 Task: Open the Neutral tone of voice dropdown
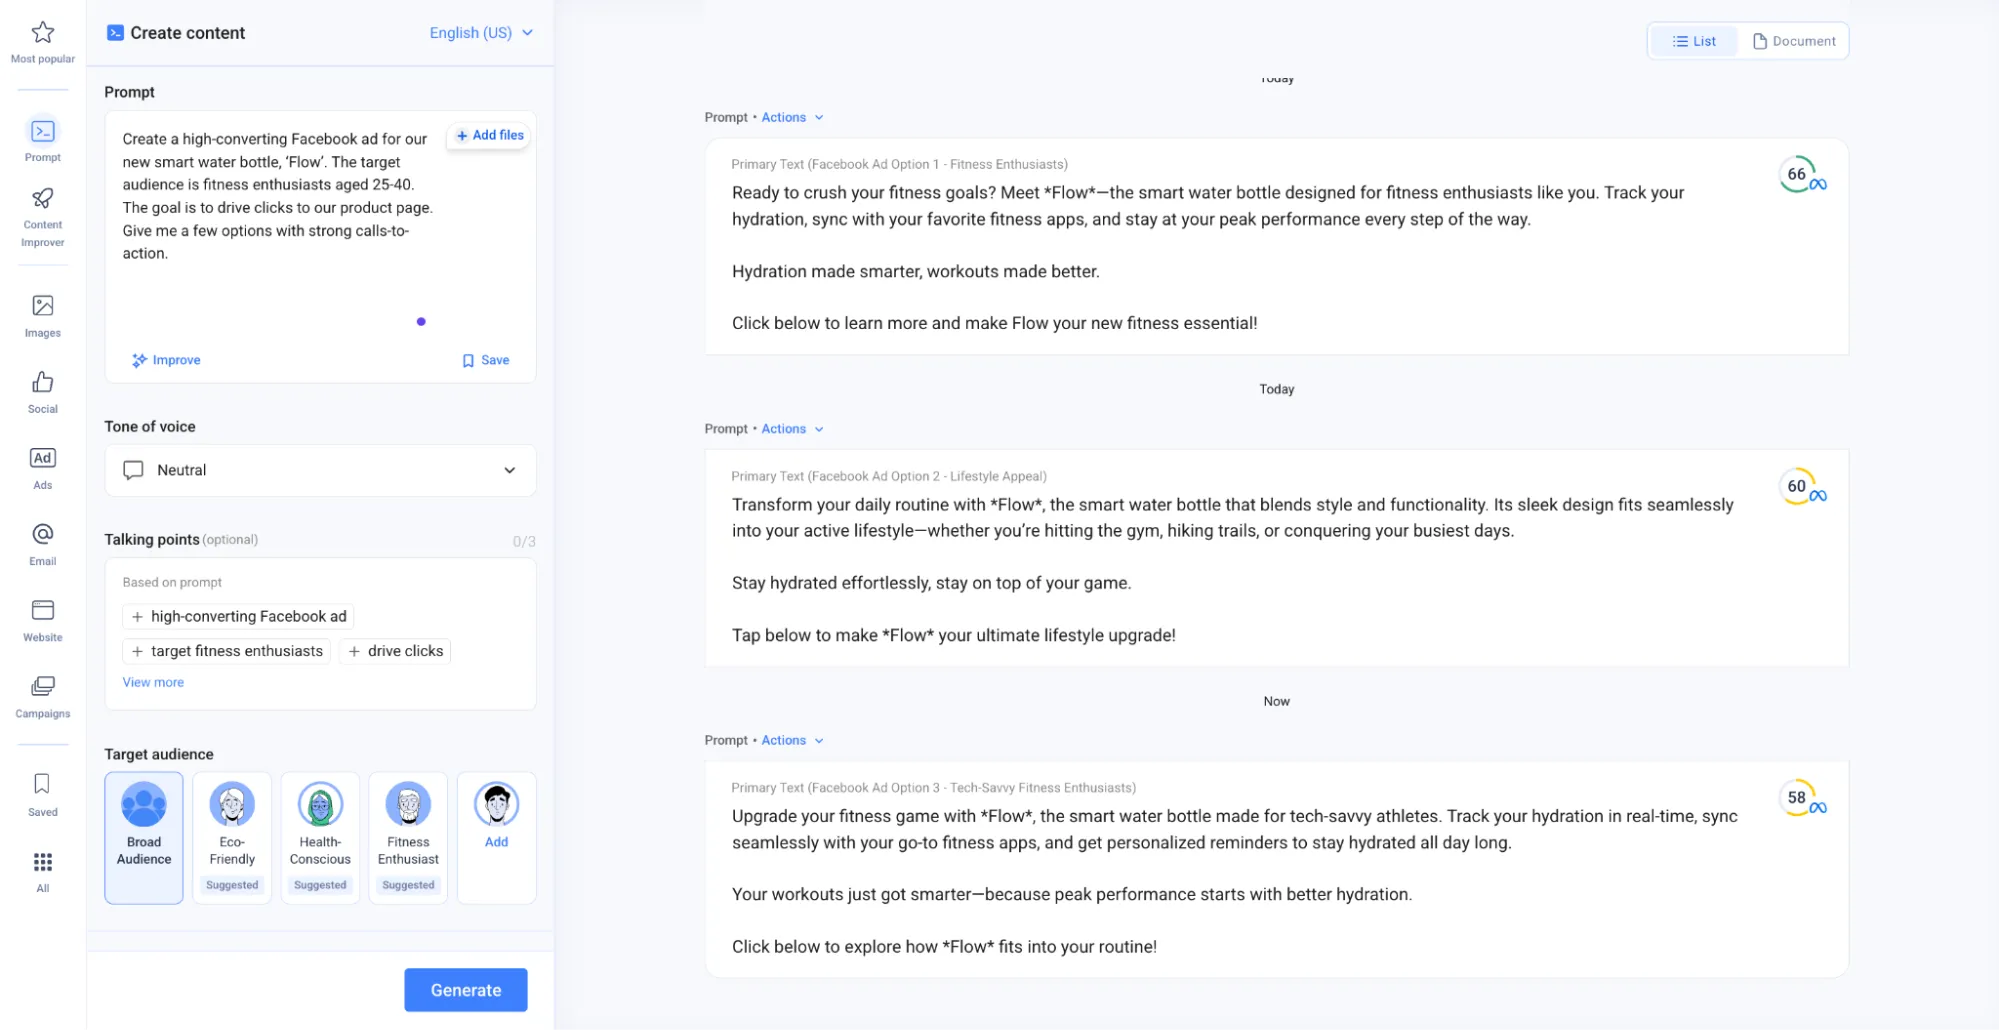click(320, 470)
